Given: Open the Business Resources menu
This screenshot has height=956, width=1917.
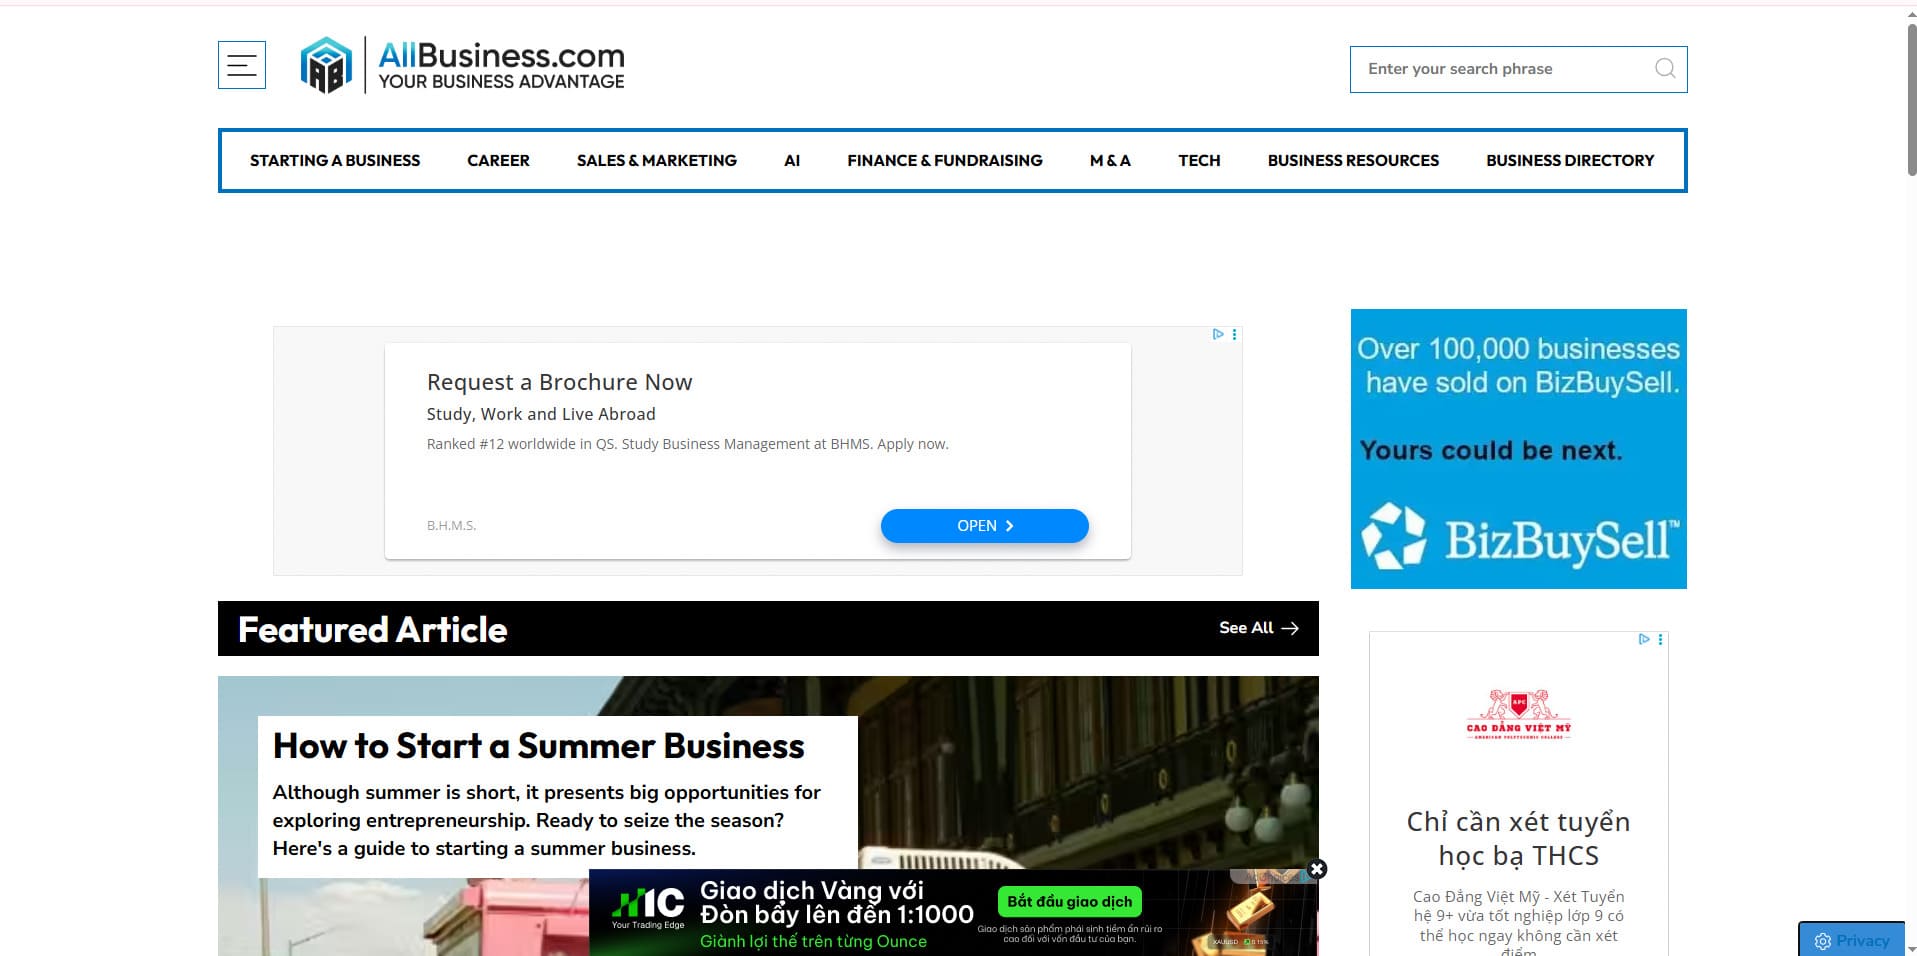Looking at the screenshot, I should [1353, 160].
